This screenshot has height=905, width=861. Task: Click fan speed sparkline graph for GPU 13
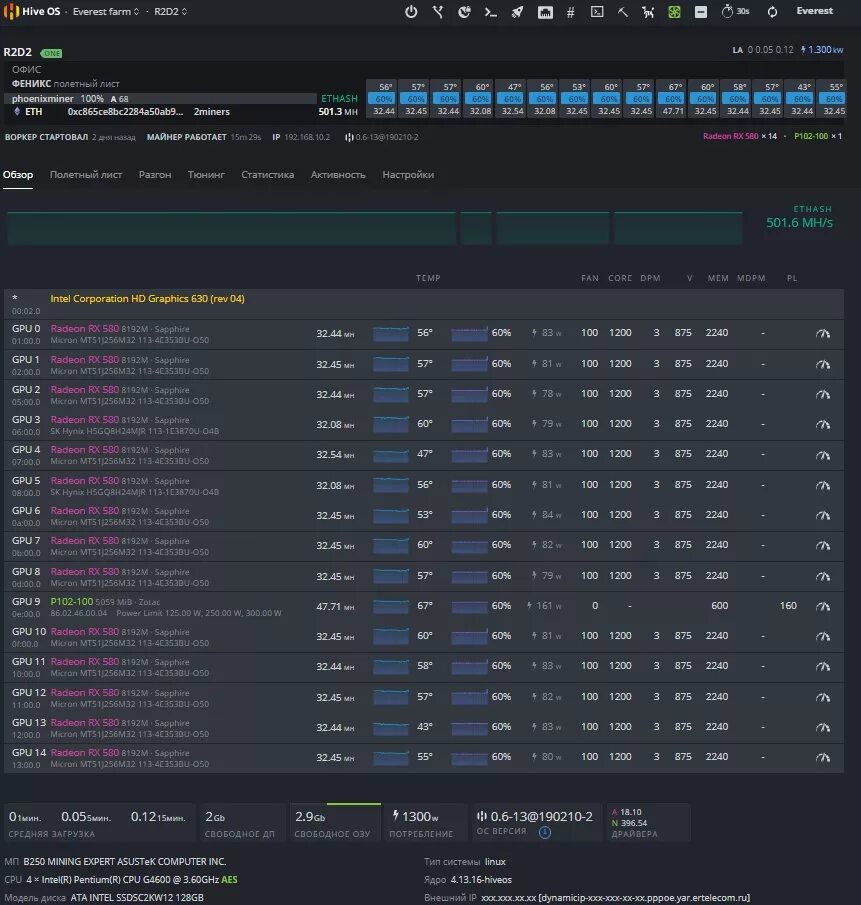(469, 727)
